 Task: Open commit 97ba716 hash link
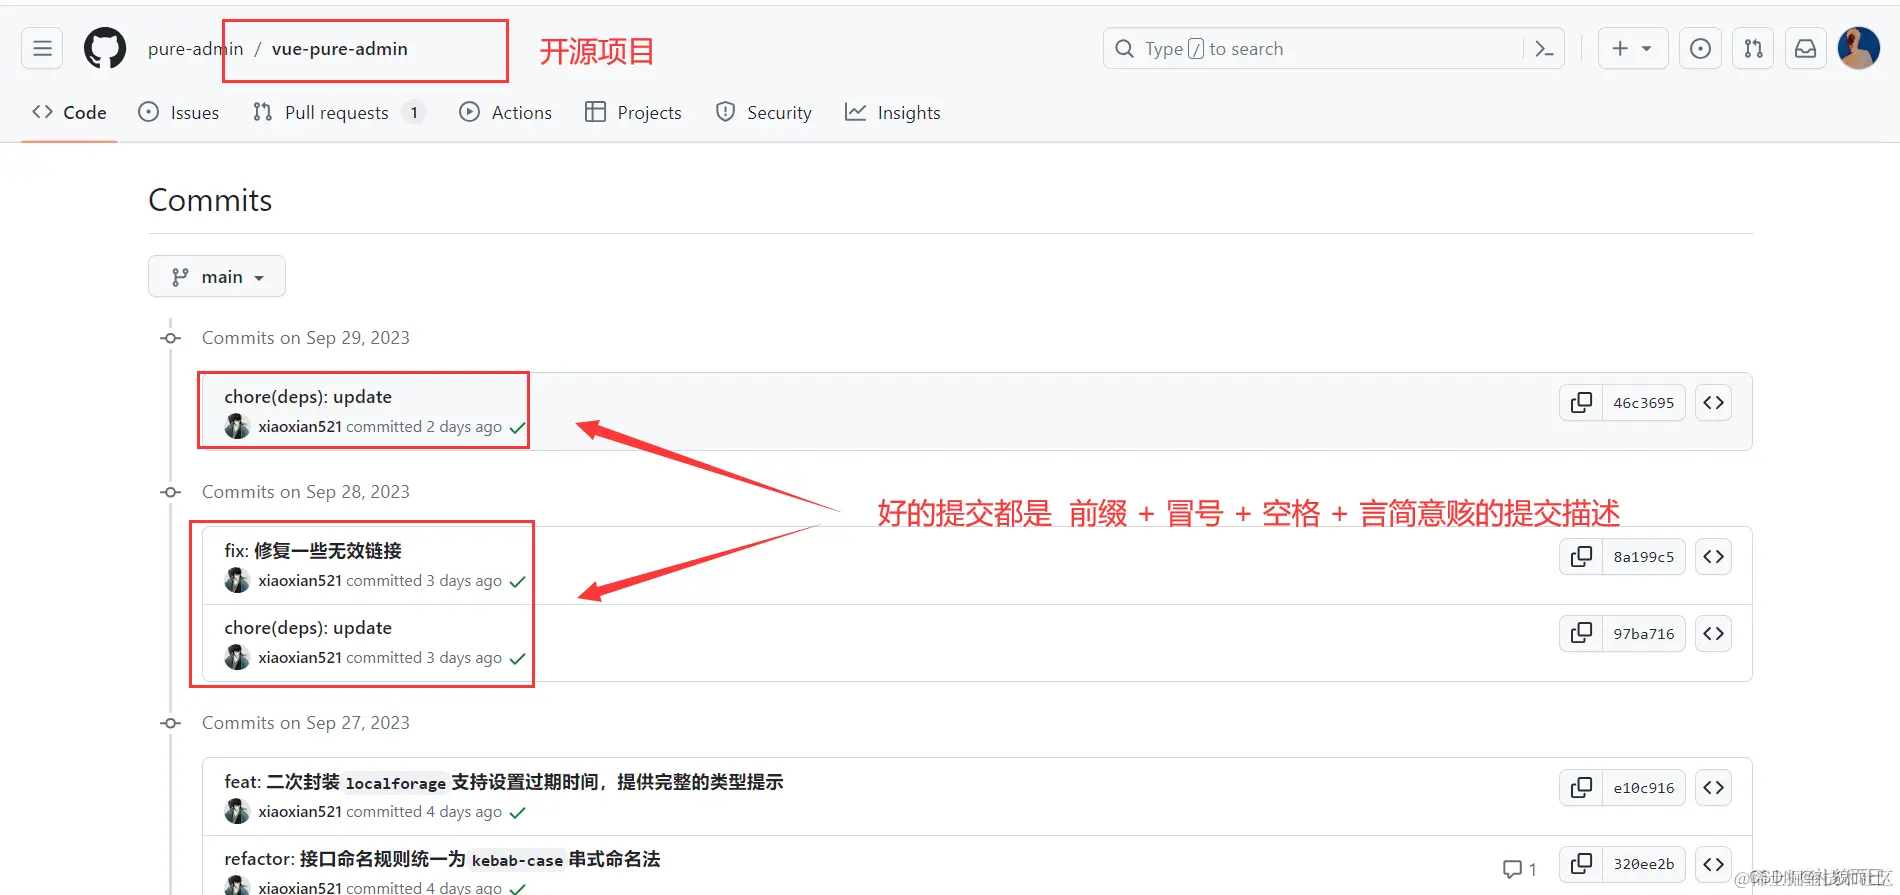(x=1643, y=634)
